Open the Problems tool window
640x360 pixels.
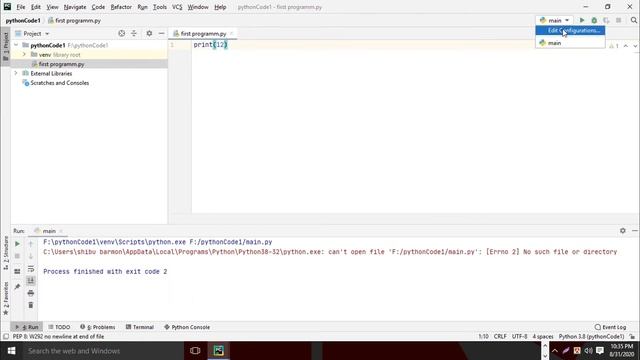[98, 327]
